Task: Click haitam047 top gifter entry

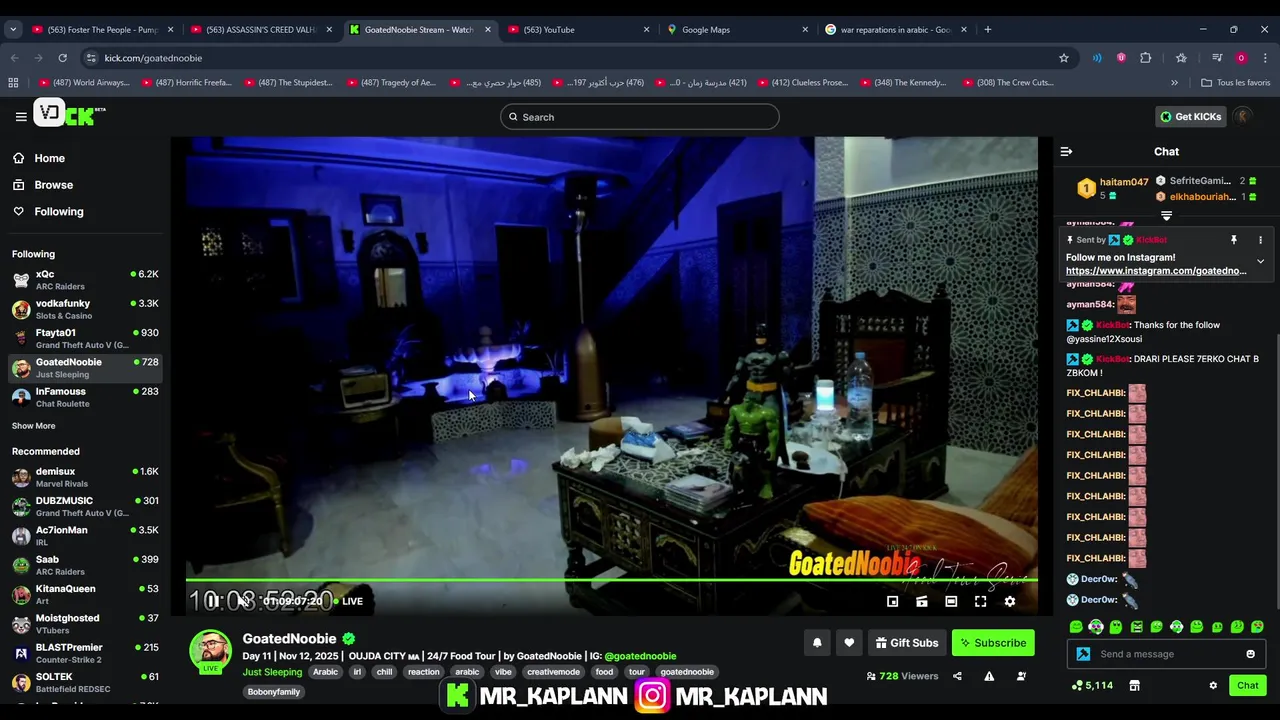Action: point(1111,188)
